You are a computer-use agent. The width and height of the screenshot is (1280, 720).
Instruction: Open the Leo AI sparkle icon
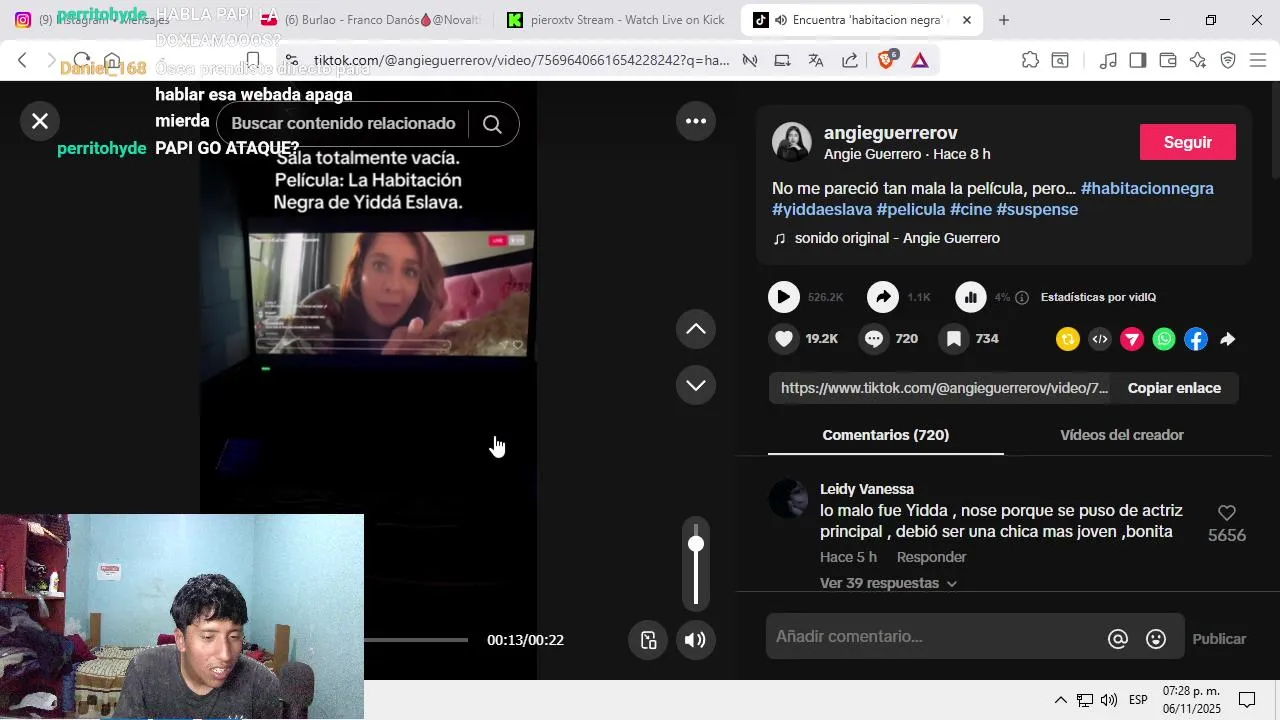pos(1198,60)
